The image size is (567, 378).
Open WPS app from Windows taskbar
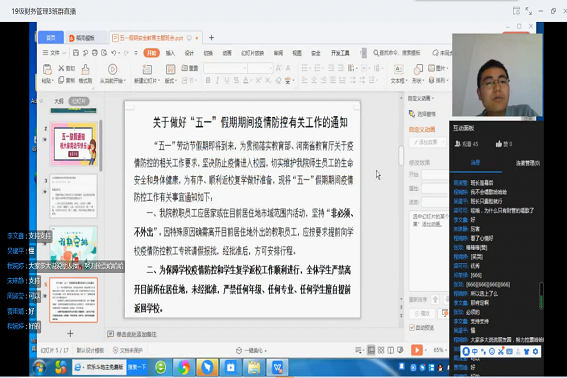[x=277, y=368]
